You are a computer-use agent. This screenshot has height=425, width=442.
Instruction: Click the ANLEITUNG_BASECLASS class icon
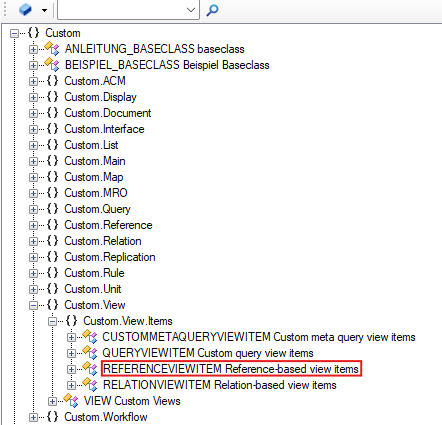[52, 48]
